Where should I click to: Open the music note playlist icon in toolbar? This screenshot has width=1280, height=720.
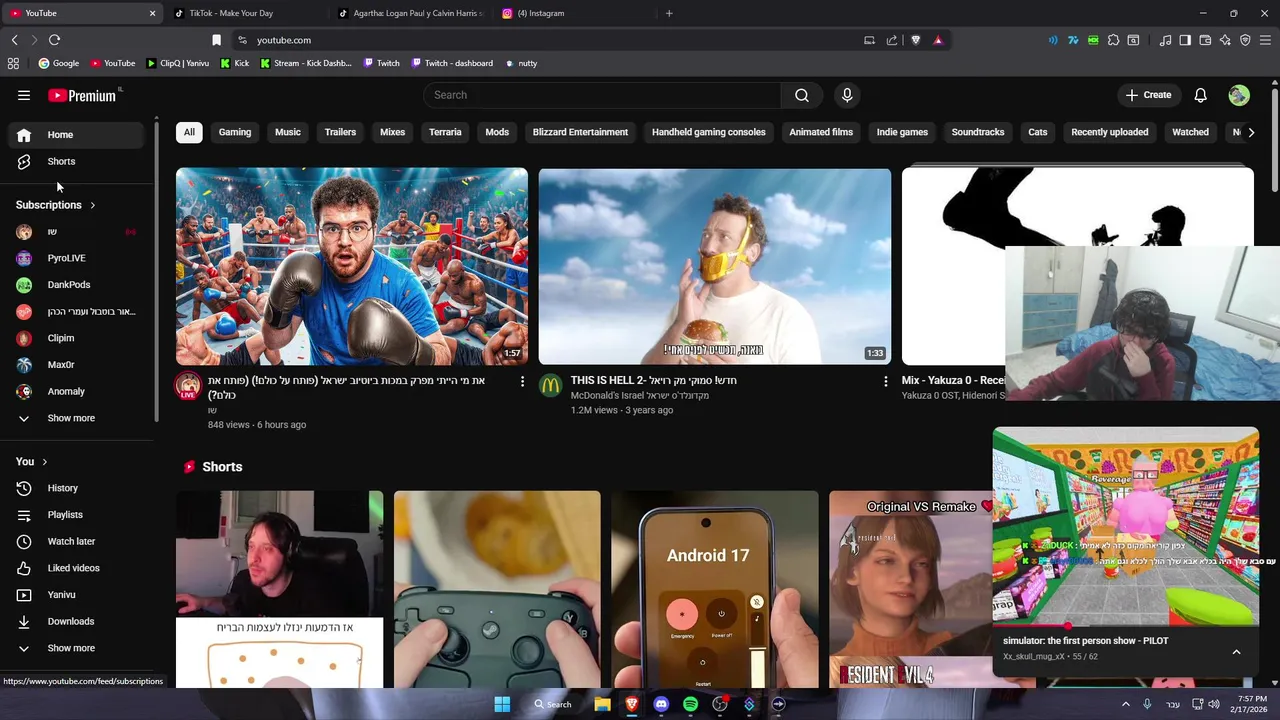1165,40
